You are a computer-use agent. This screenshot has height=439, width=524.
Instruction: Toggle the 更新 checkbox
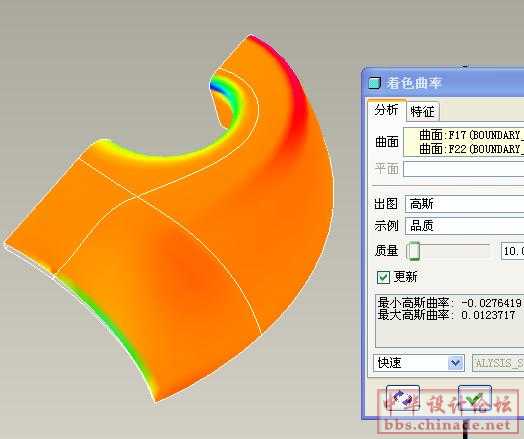click(x=383, y=277)
